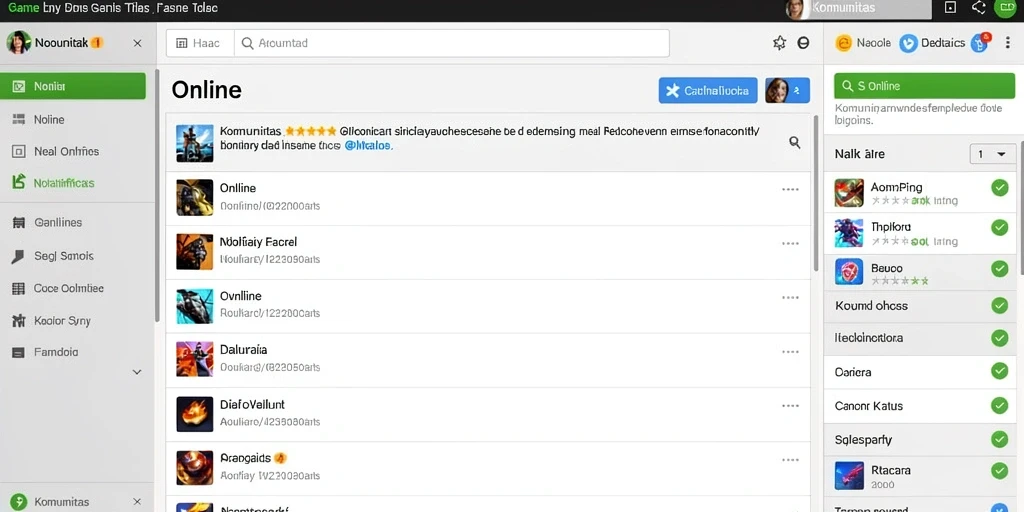Click the Kooior Syny sidebar icon

(18, 321)
